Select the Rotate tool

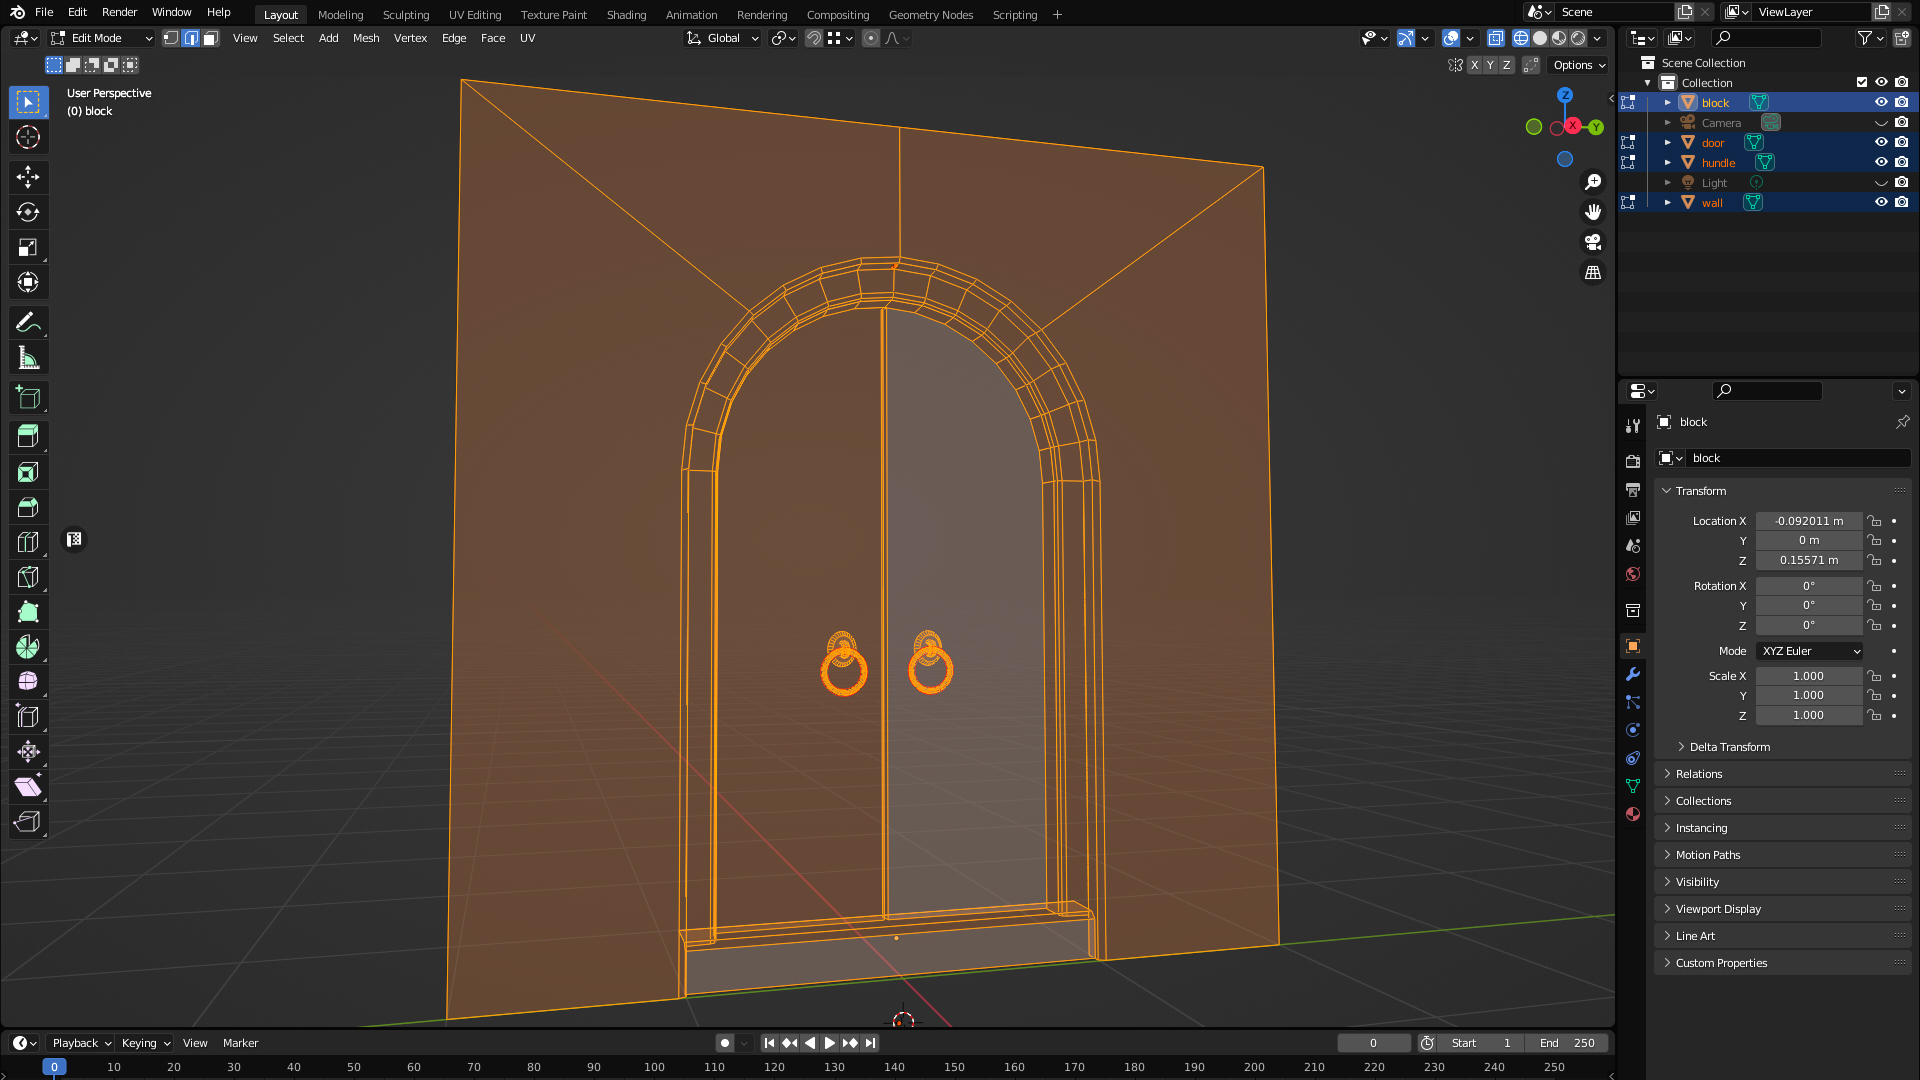[28, 212]
